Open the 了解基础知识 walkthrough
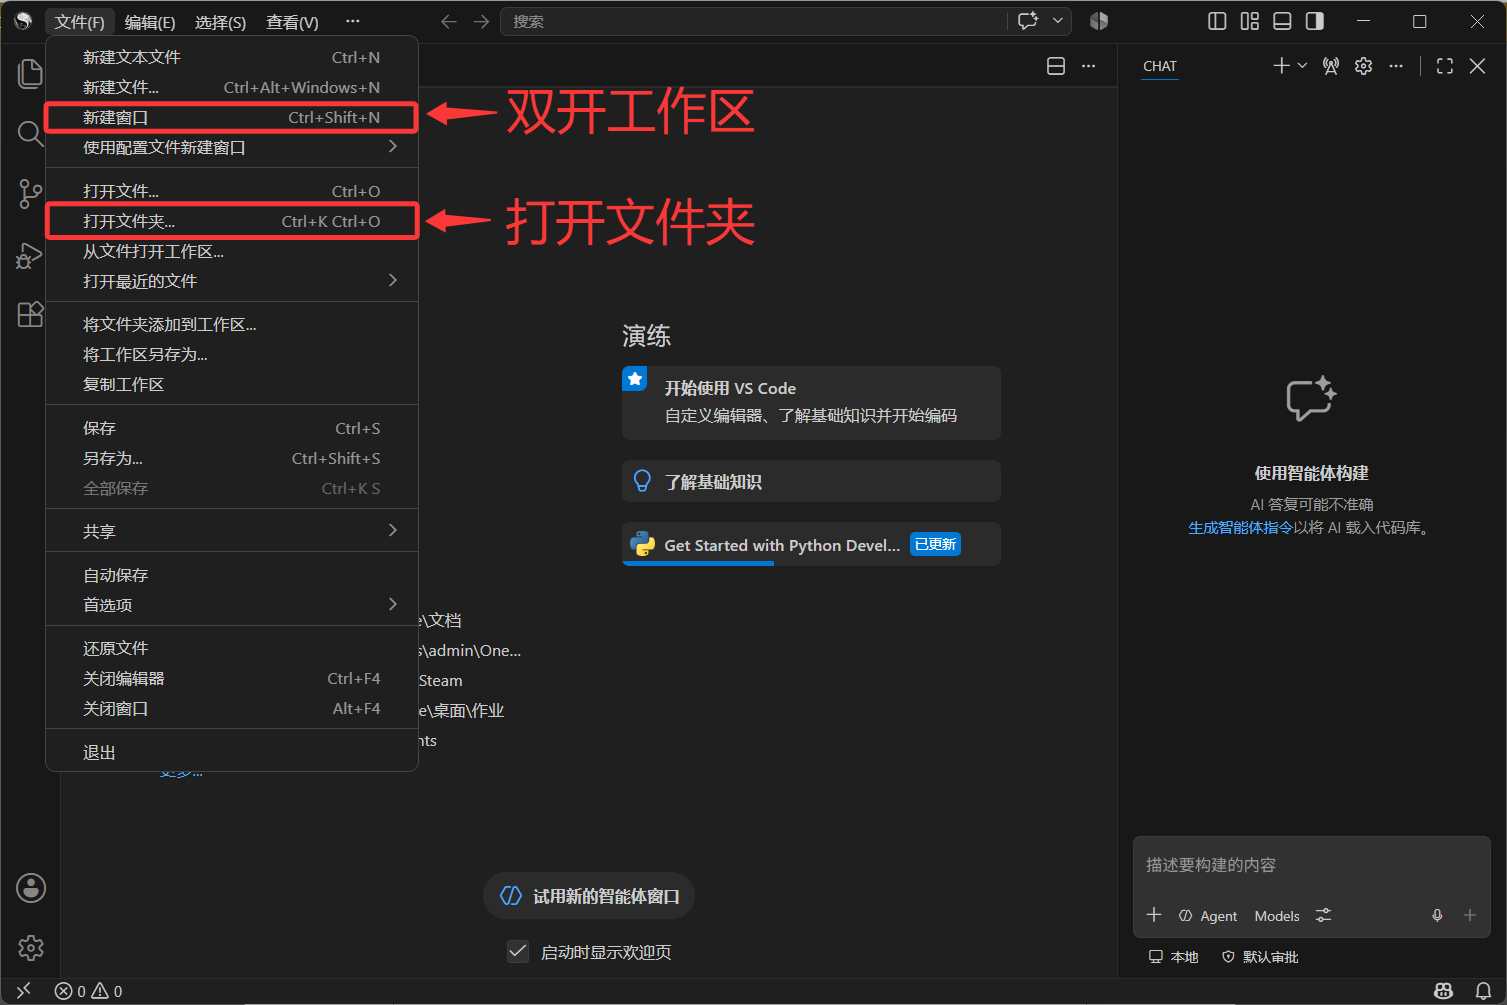The image size is (1507, 1005). click(x=811, y=481)
